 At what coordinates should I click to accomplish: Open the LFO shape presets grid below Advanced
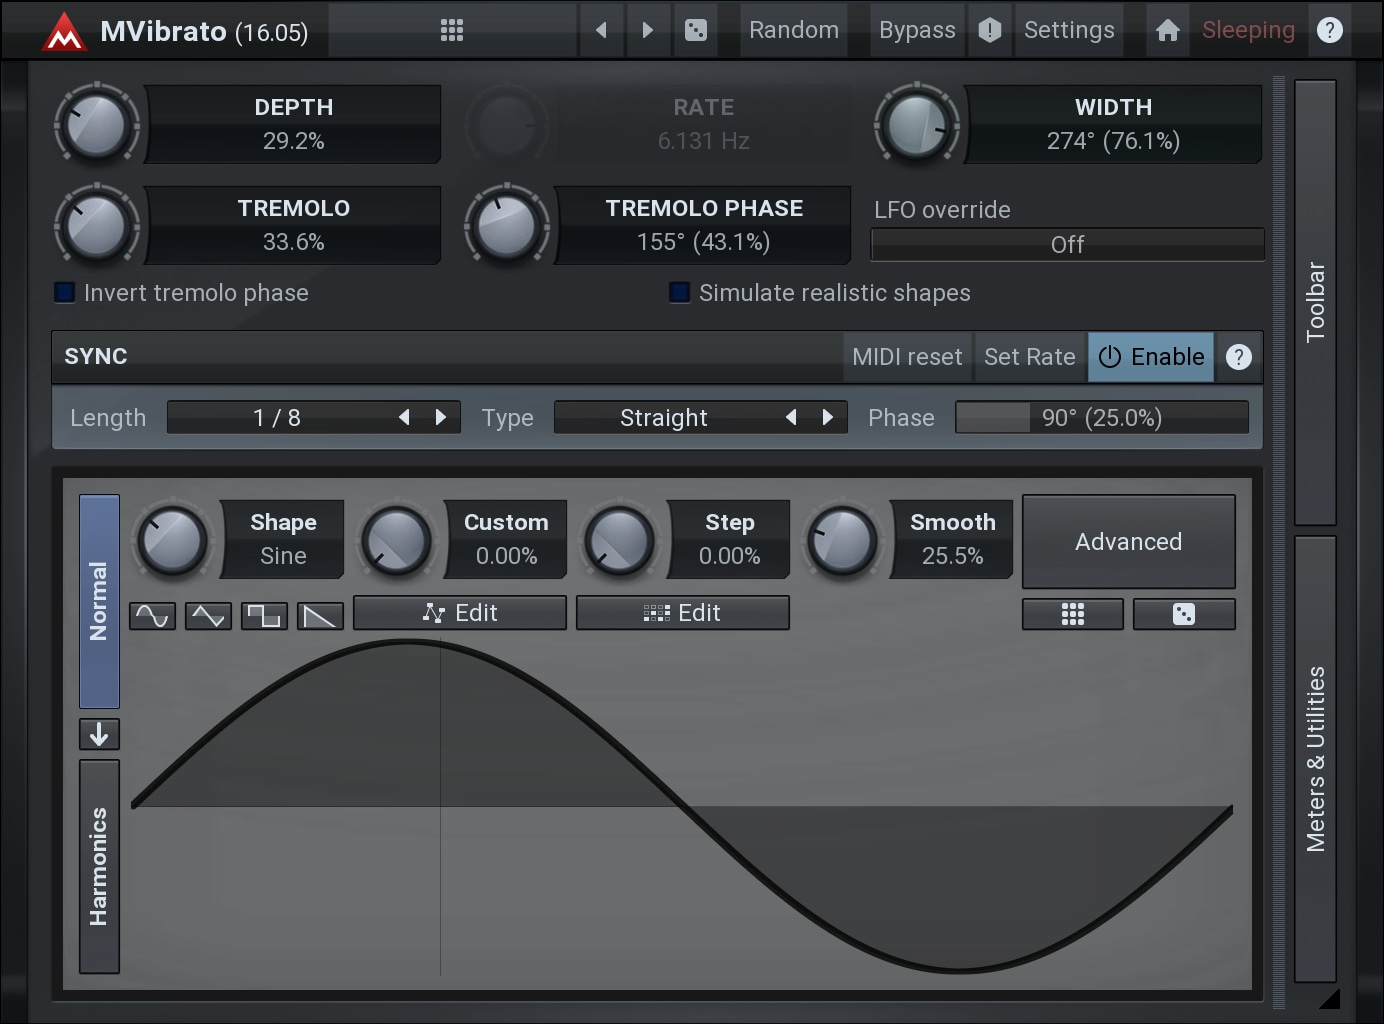pyautogui.click(x=1072, y=614)
